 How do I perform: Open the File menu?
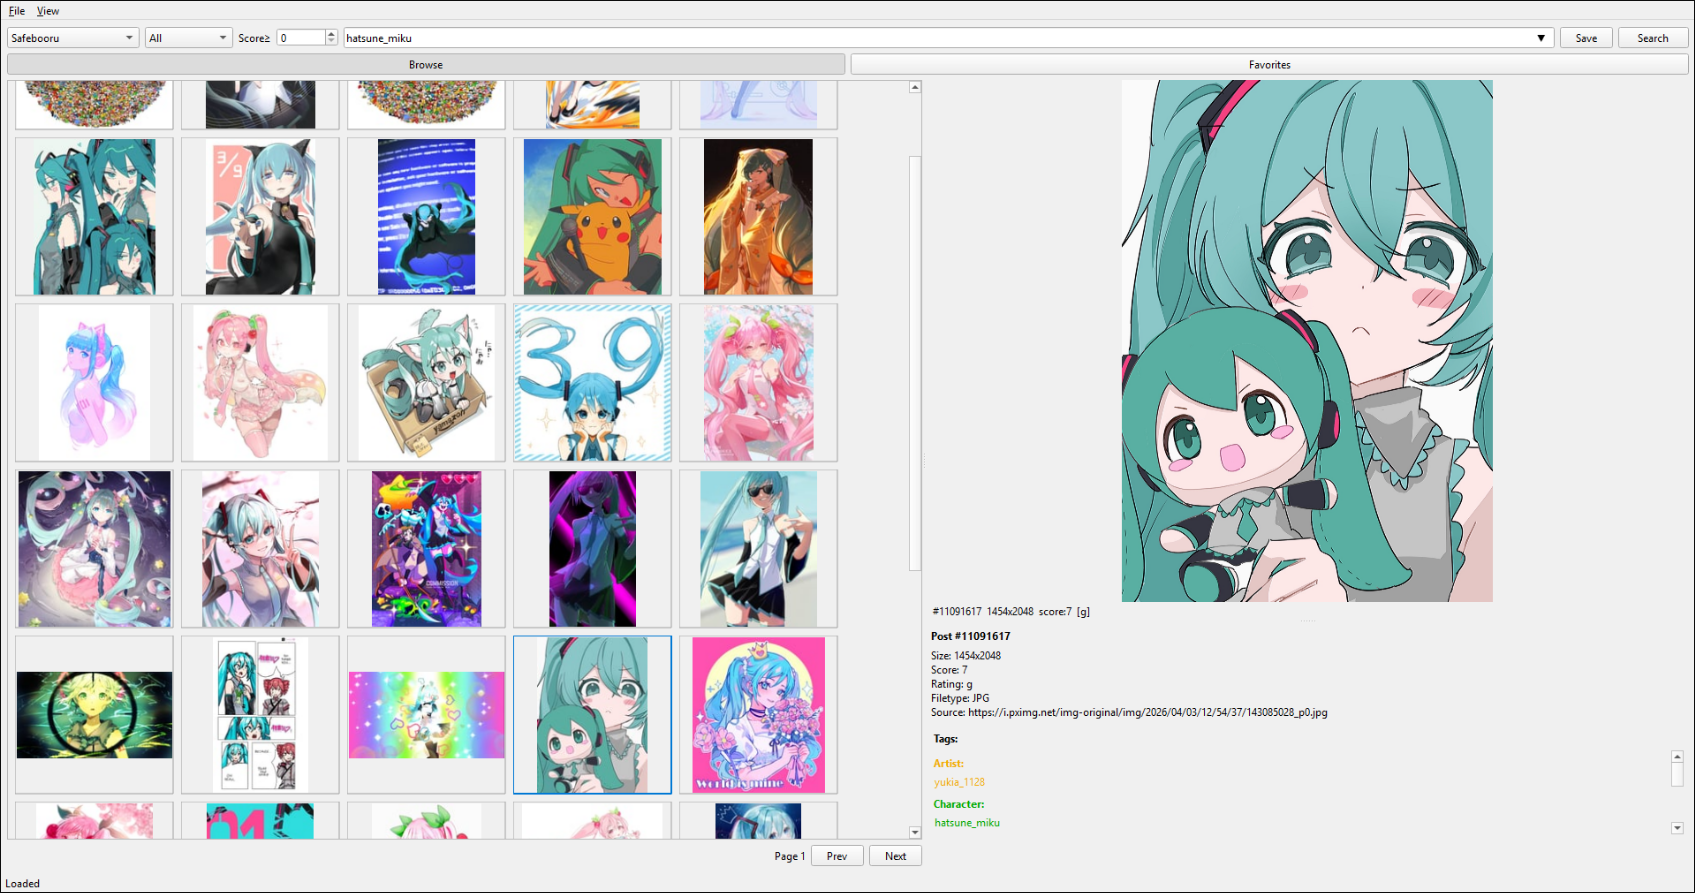pos(17,11)
